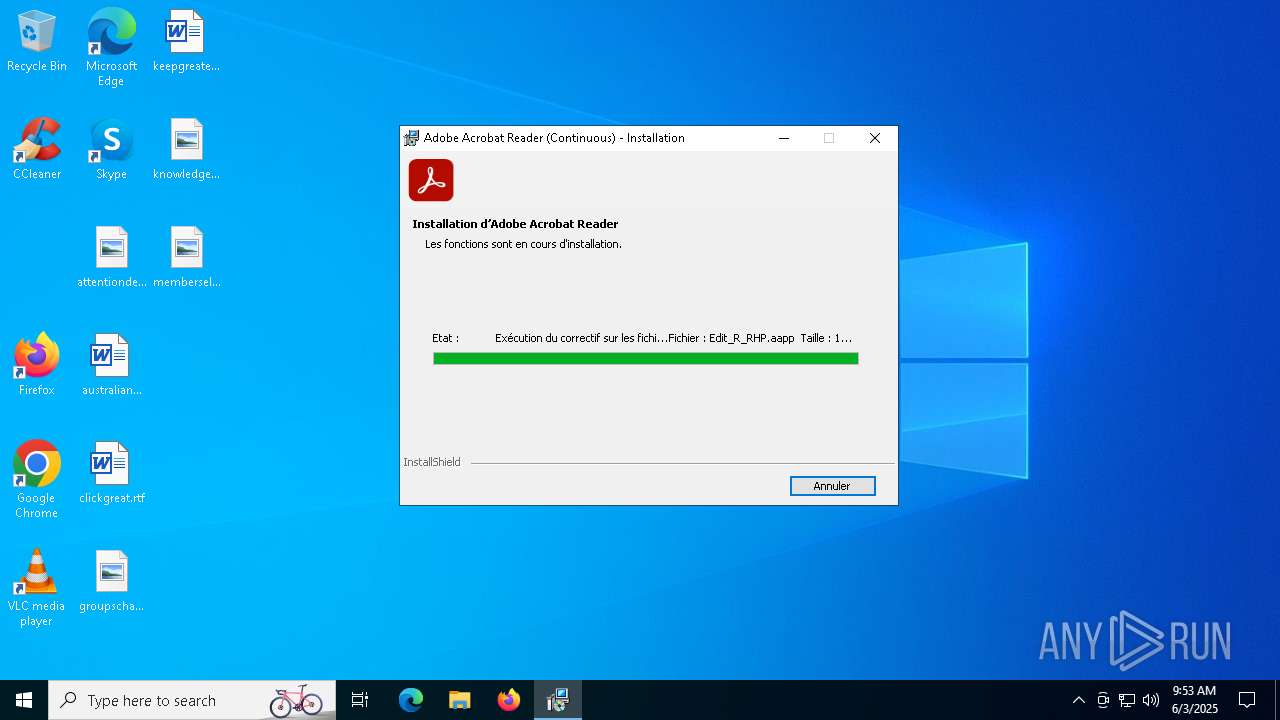This screenshot has height=720, width=1280.
Task: Open the clock showing 9:53 AM
Action: pos(1194,700)
